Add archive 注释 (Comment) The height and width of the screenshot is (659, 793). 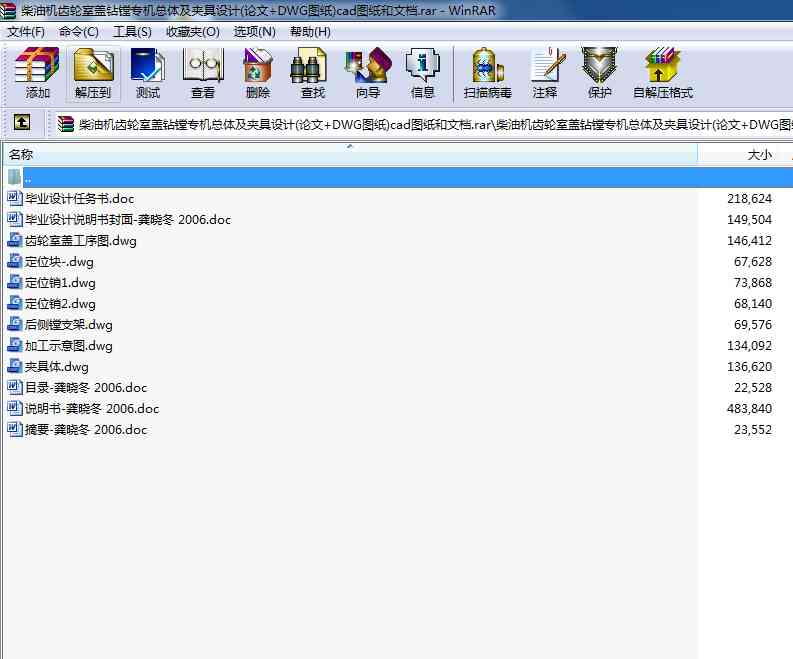point(545,74)
